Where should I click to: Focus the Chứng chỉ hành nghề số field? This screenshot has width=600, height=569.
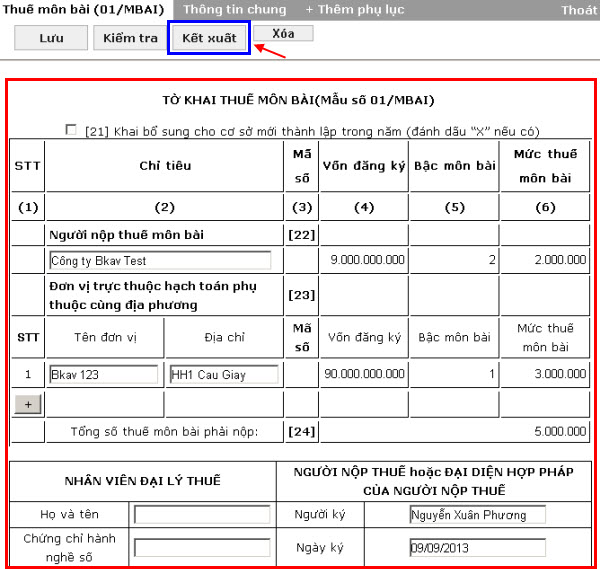(202, 548)
